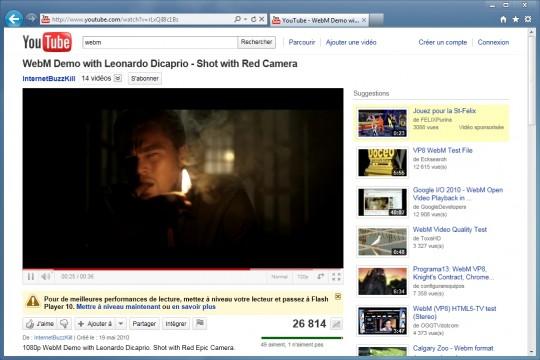The height and width of the screenshot is (360, 540).
Task: Enter fullscreen with the fullscreen icon
Action: click(336, 277)
